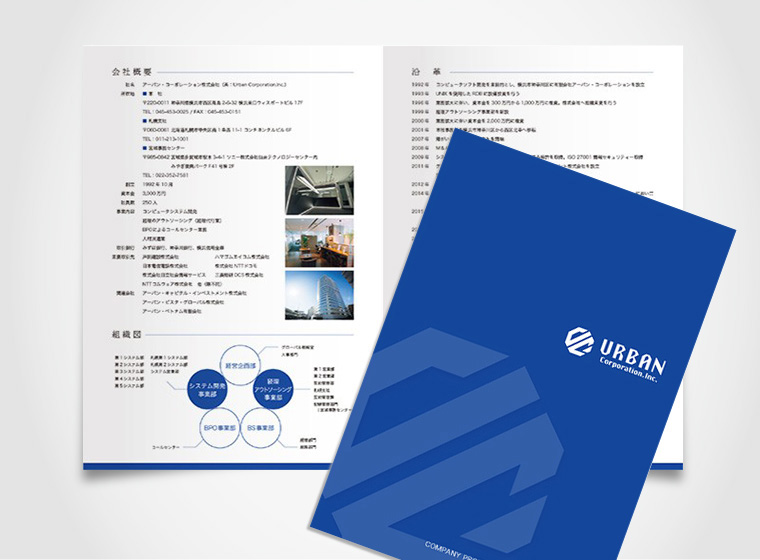Screen dimensions: 760x560
Task: Click the 沿革 section heading
Action: [x=421, y=73]
